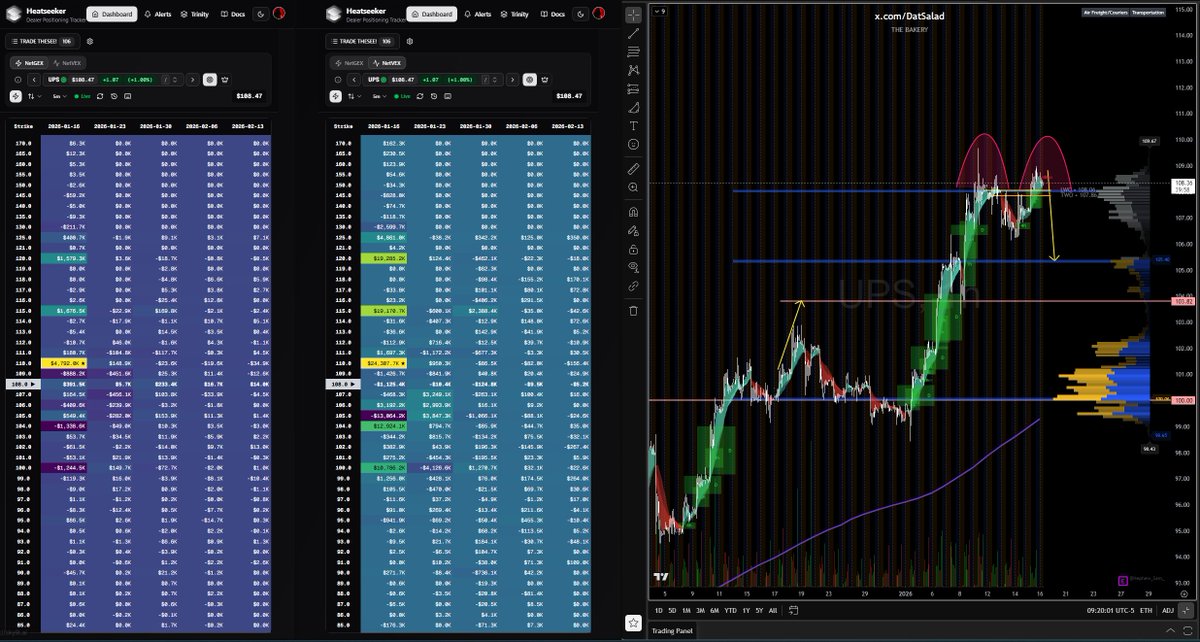The width and height of the screenshot is (1200, 642).
Task: Switch to the NetGEX tab in NetVEX dashboard
Action: click(347, 63)
